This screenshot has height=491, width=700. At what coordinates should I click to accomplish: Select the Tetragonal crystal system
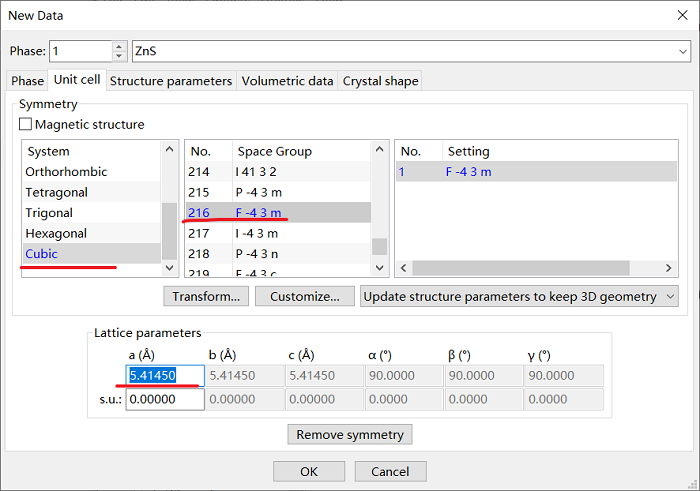57,192
